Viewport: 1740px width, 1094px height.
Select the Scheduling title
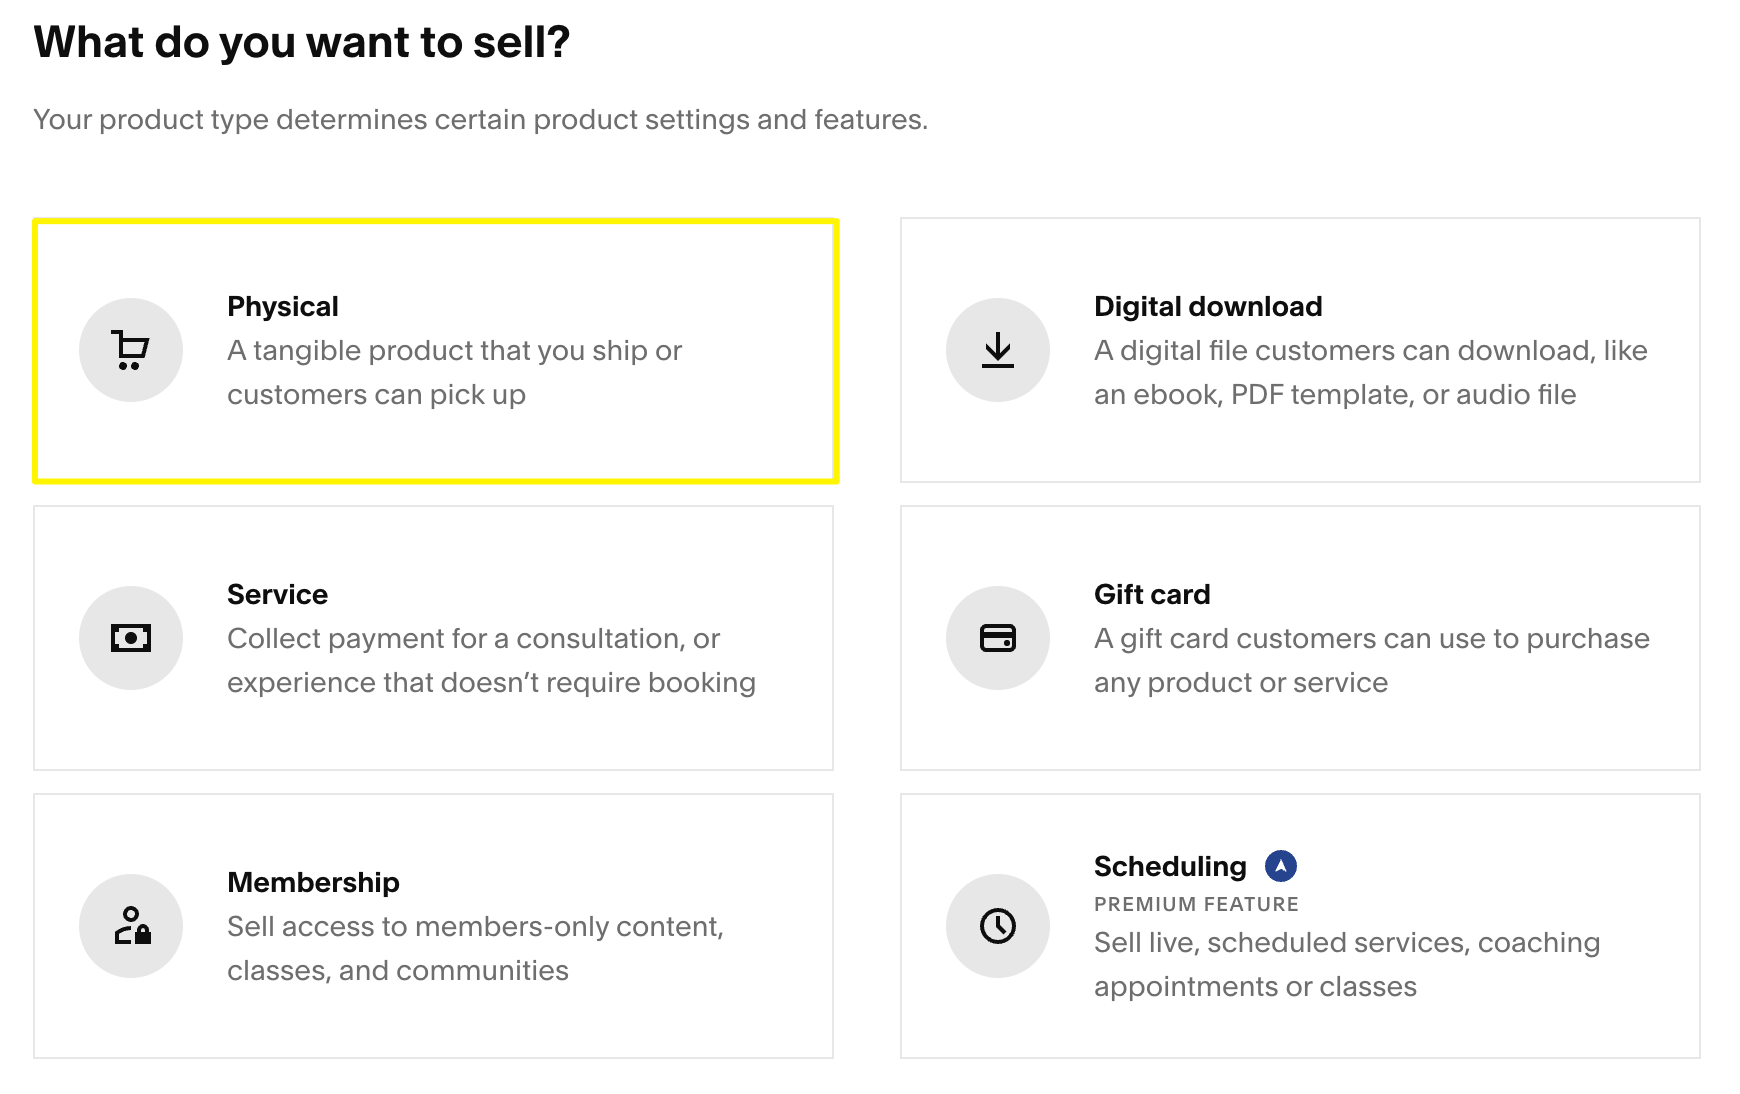pyautogui.click(x=1169, y=866)
